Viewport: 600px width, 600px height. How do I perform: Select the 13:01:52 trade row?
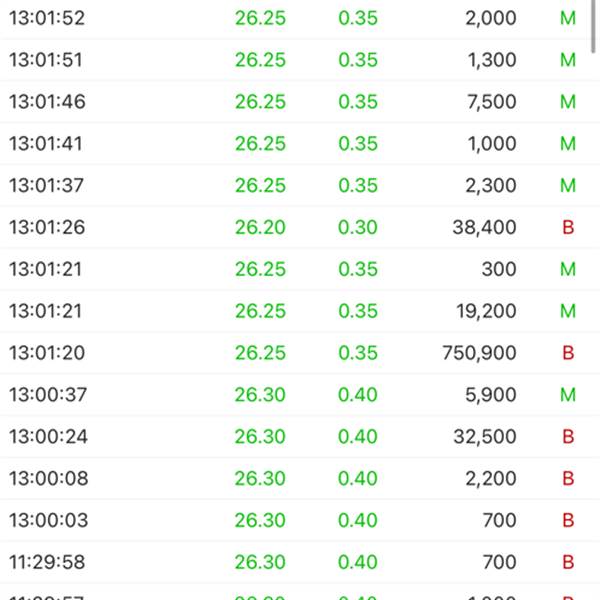(x=294, y=18)
